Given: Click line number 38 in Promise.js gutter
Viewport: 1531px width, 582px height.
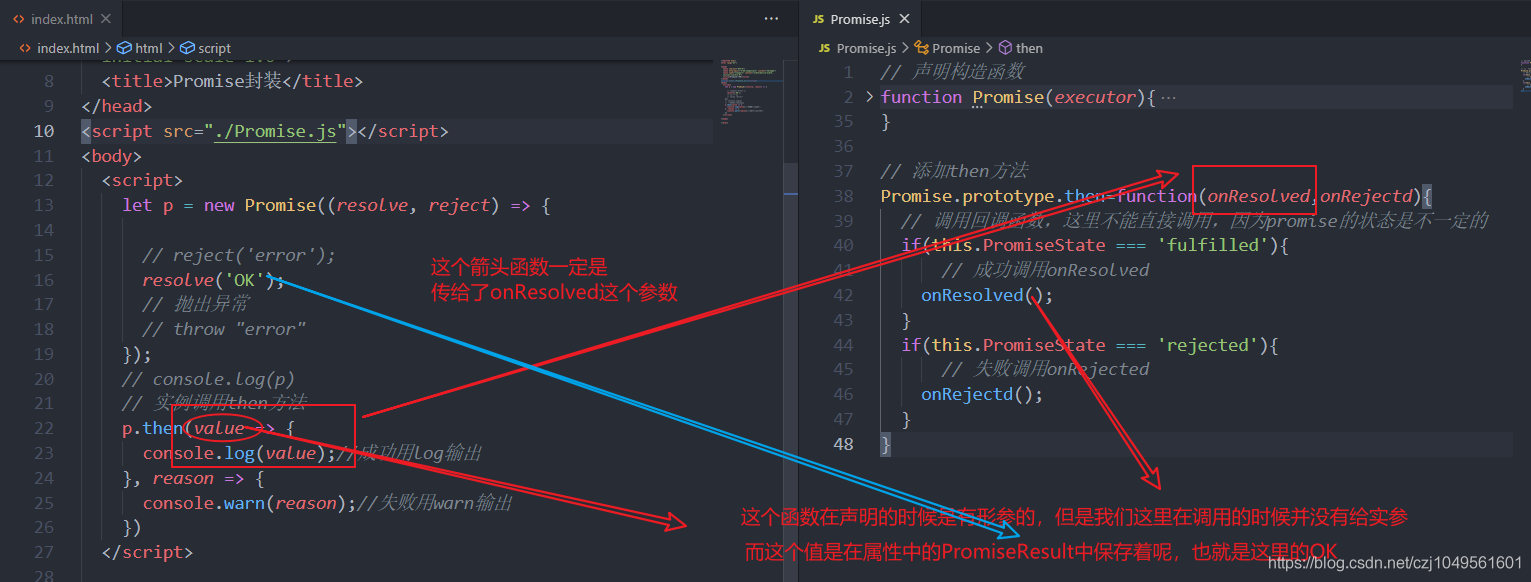Looking at the screenshot, I should [842, 196].
